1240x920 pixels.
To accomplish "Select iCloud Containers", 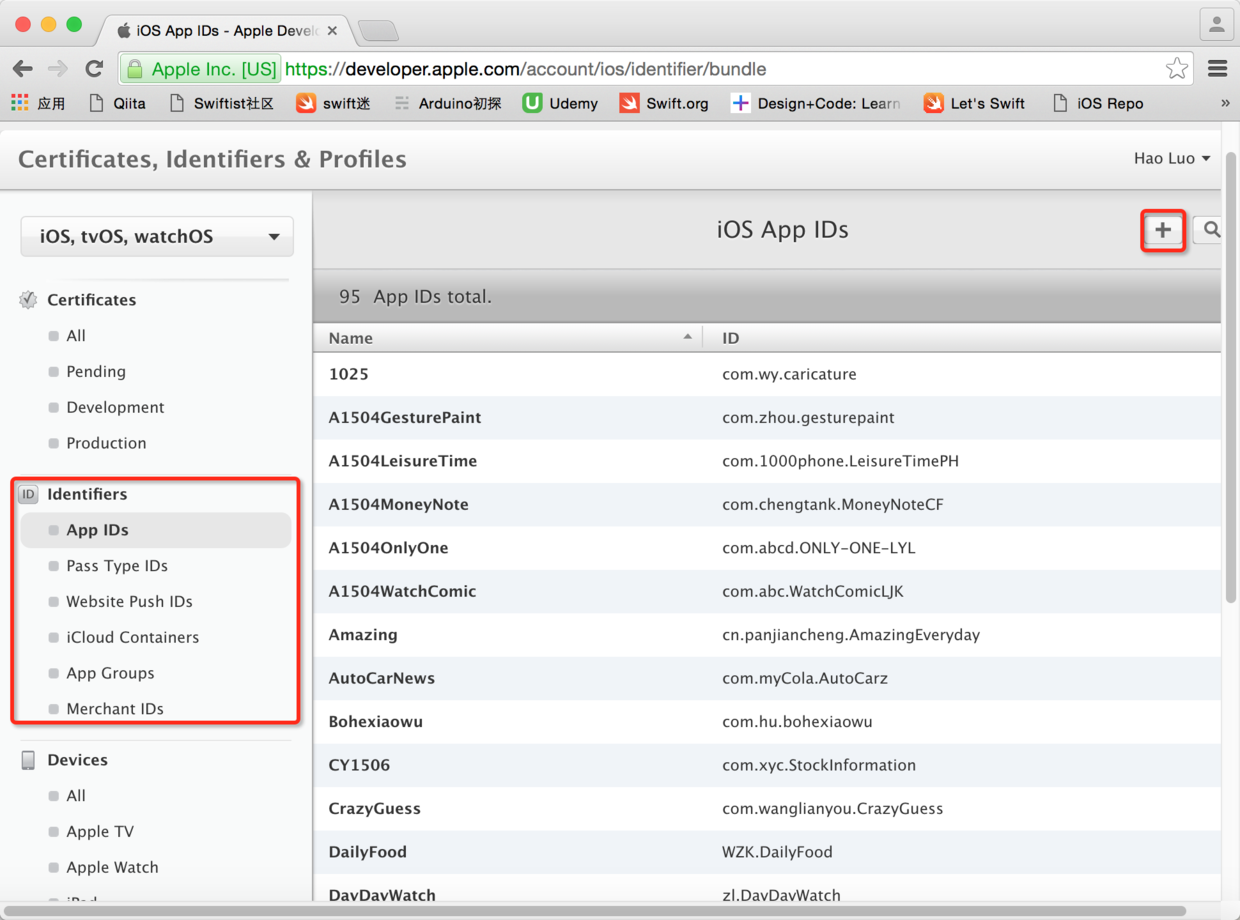I will coord(132,638).
